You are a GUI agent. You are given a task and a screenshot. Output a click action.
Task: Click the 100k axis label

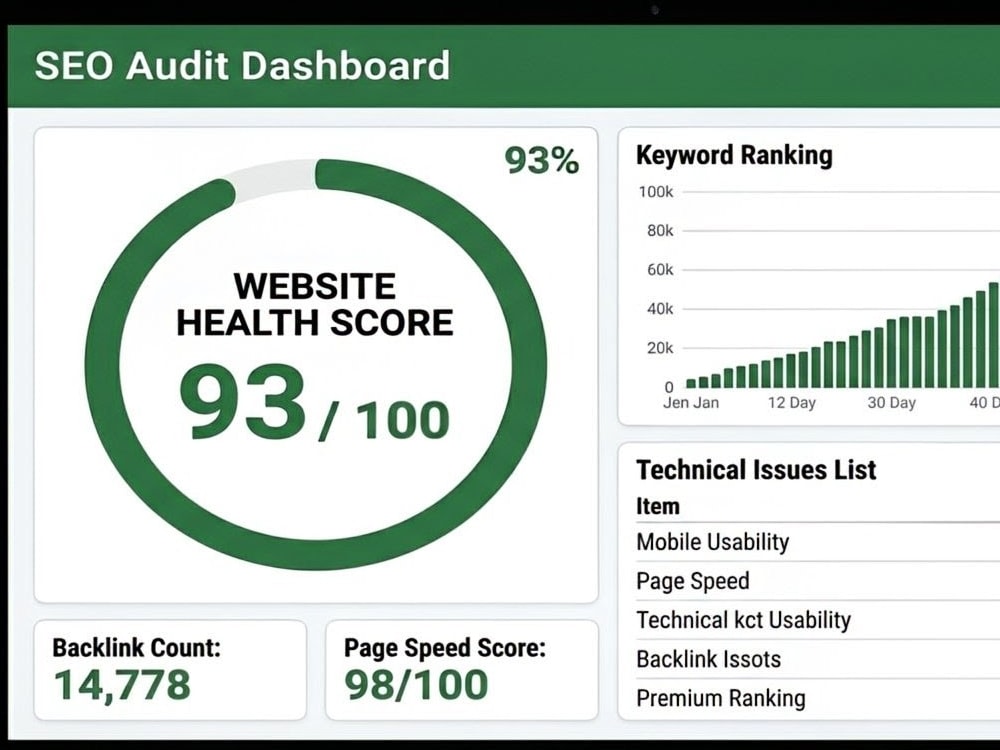click(x=656, y=192)
